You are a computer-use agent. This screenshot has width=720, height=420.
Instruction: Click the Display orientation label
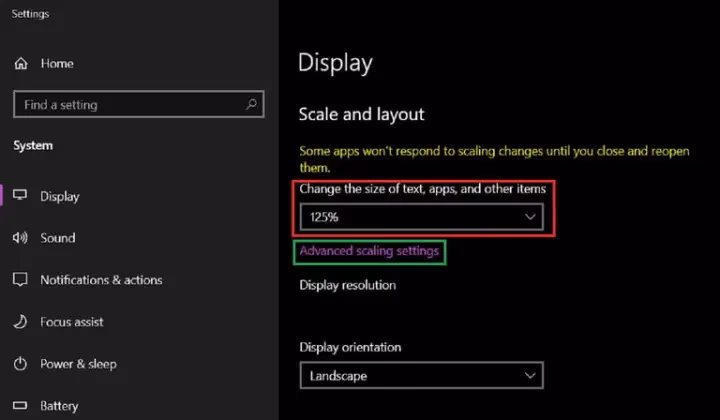tap(350, 347)
